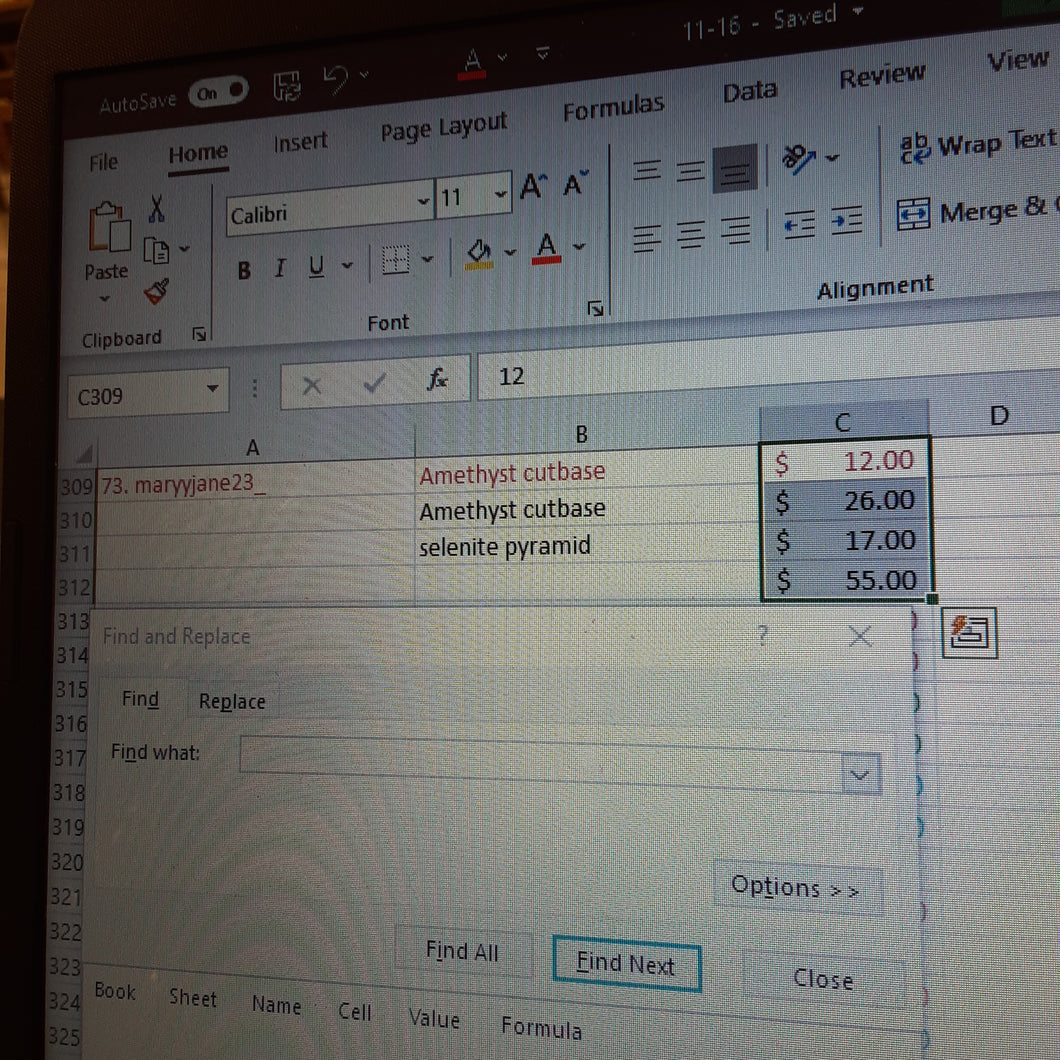Image resolution: width=1060 pixels, height=1060 pixels.
Task: Open Customize Quick Access Toolbar dropdown
Action: [x=542, y=52]
